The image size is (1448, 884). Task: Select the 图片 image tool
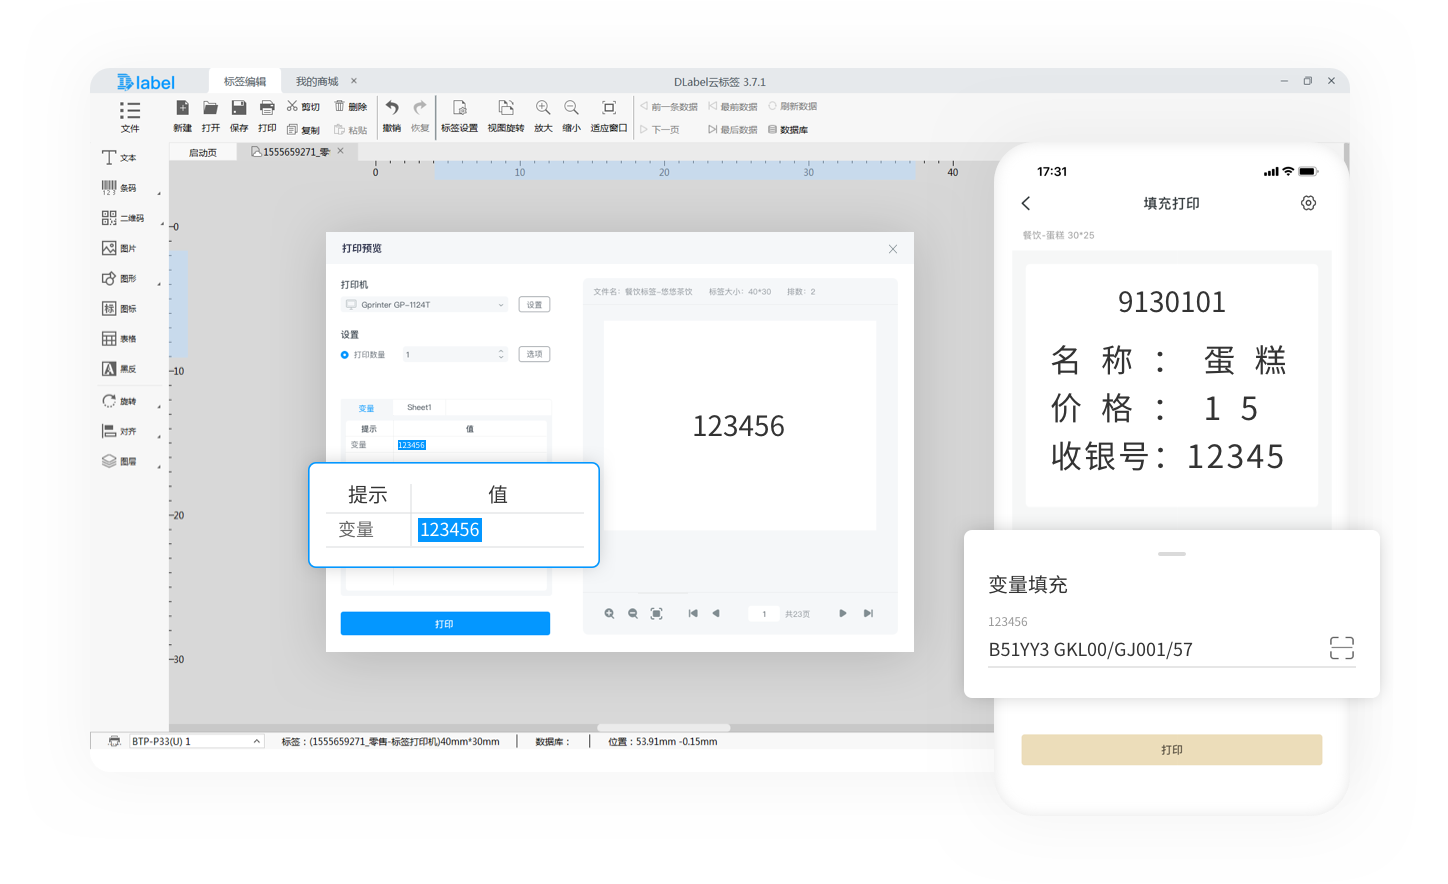coord(119,248)
